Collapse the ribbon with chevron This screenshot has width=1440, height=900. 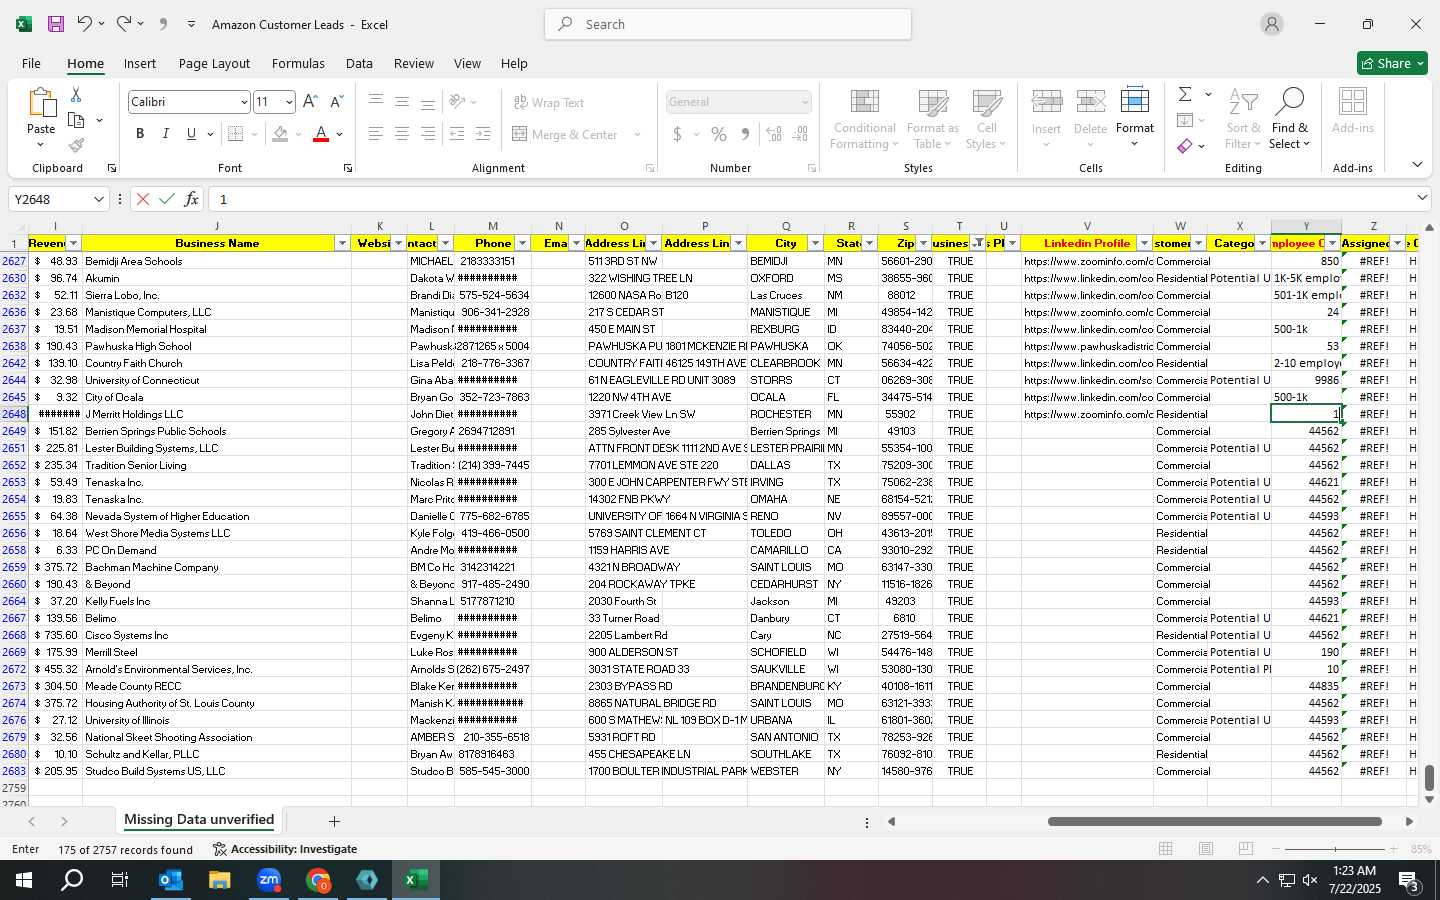point(1417,165)
